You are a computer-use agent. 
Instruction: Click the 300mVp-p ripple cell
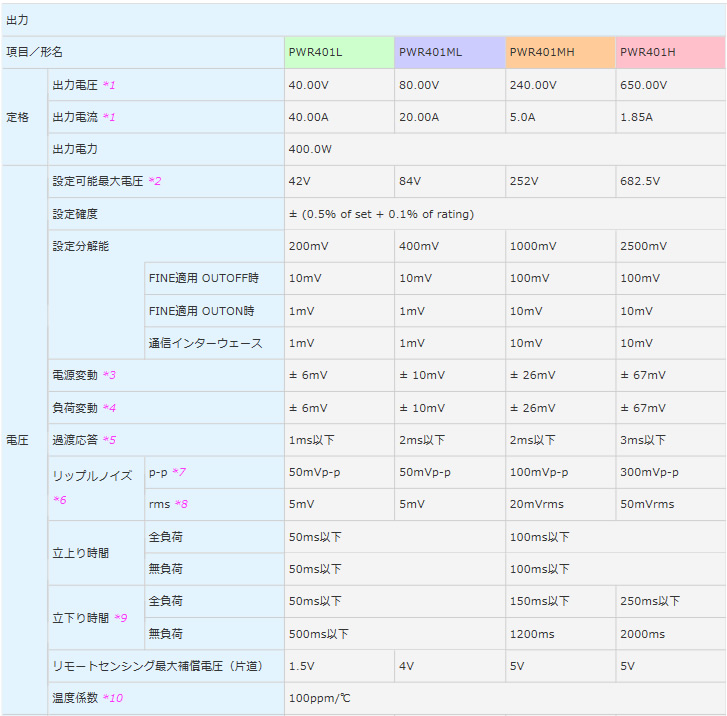coord(670,472)
